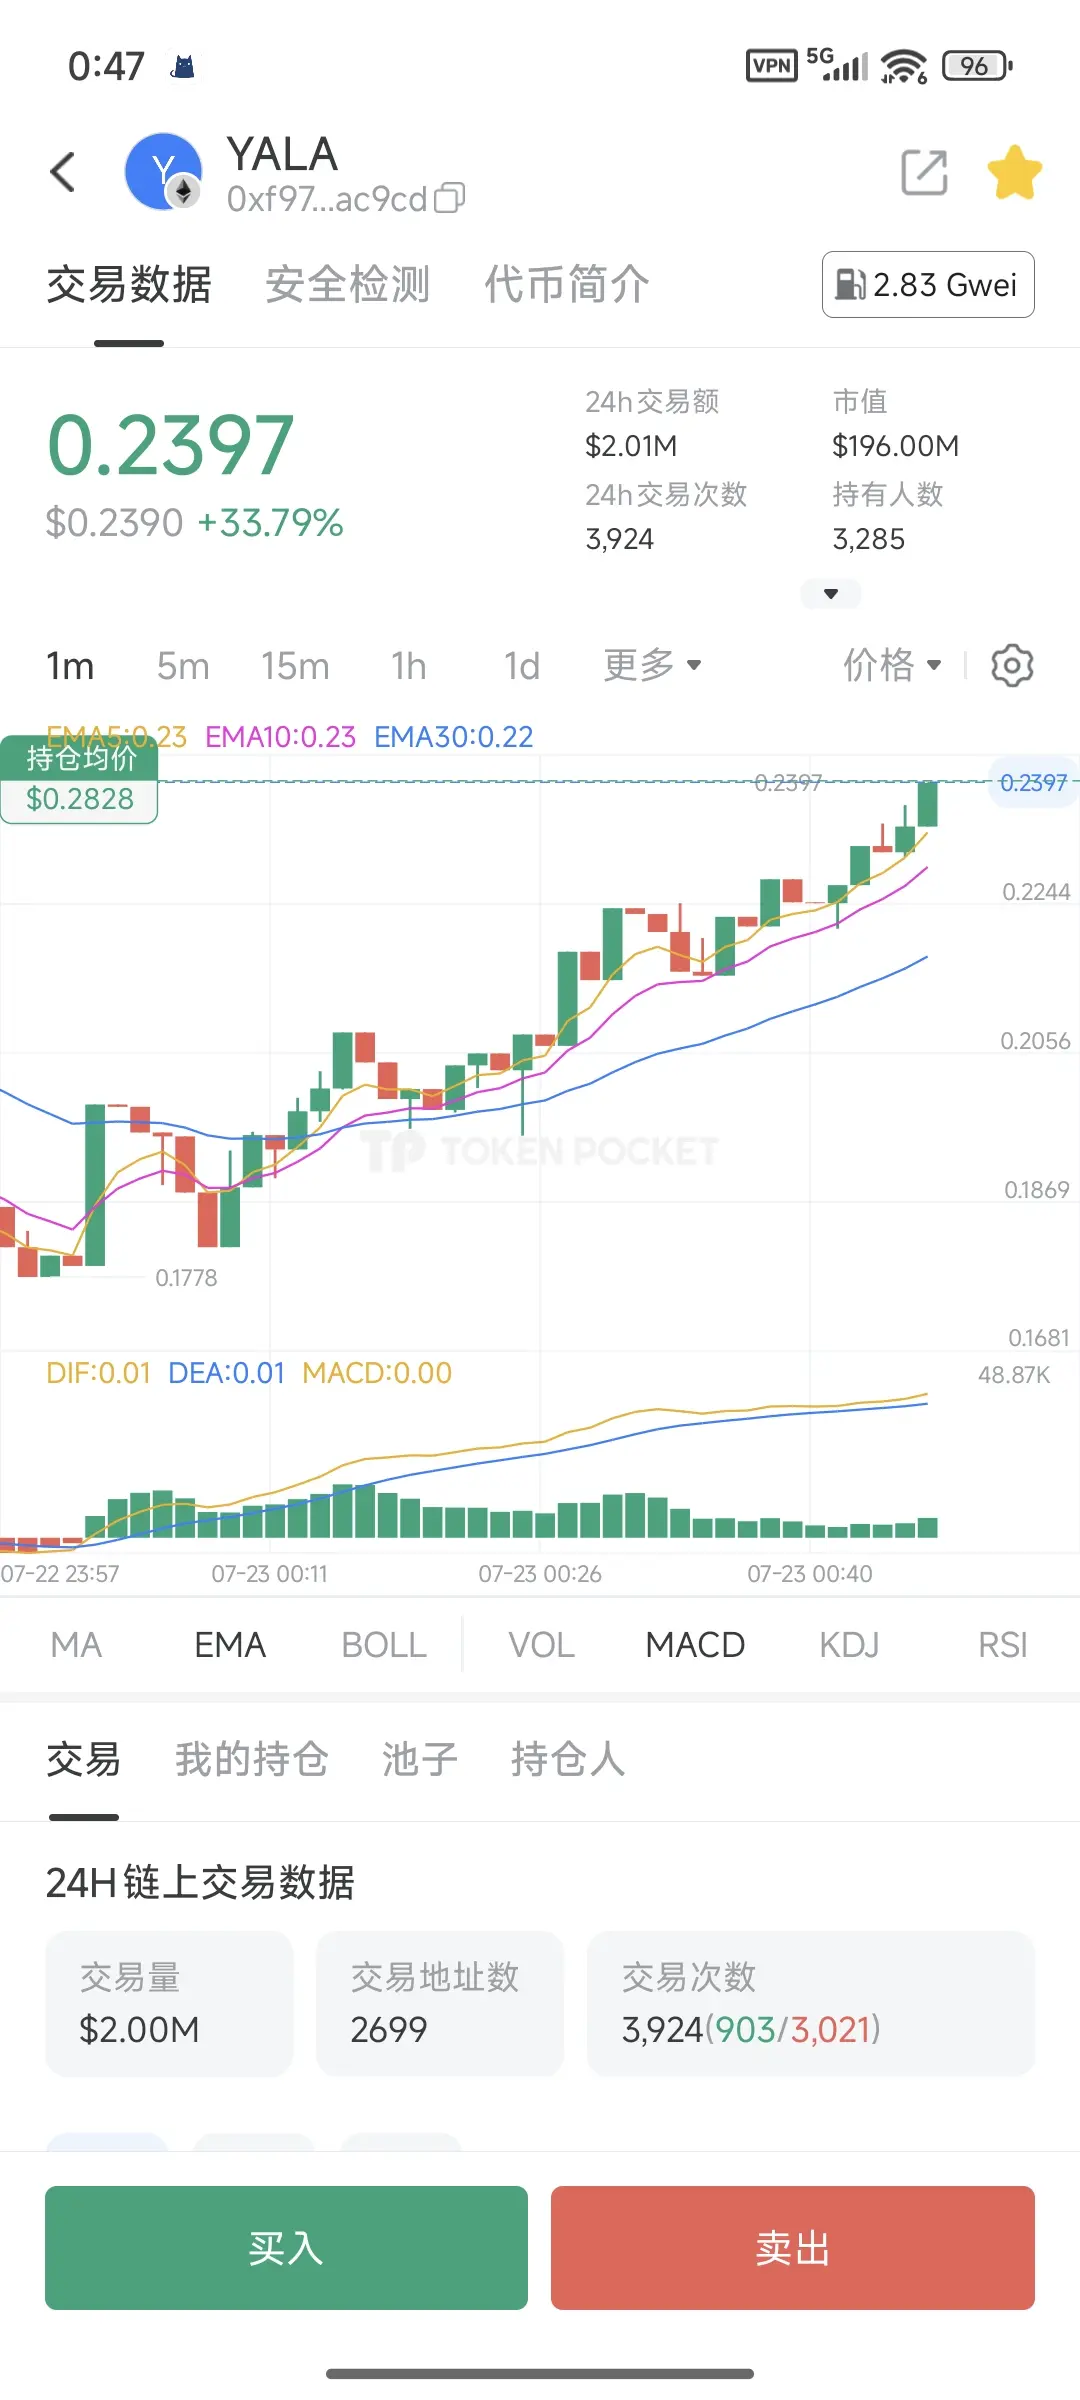Tap the large 0.2397 price
1080x2400 pixels.
coord(170,446)
